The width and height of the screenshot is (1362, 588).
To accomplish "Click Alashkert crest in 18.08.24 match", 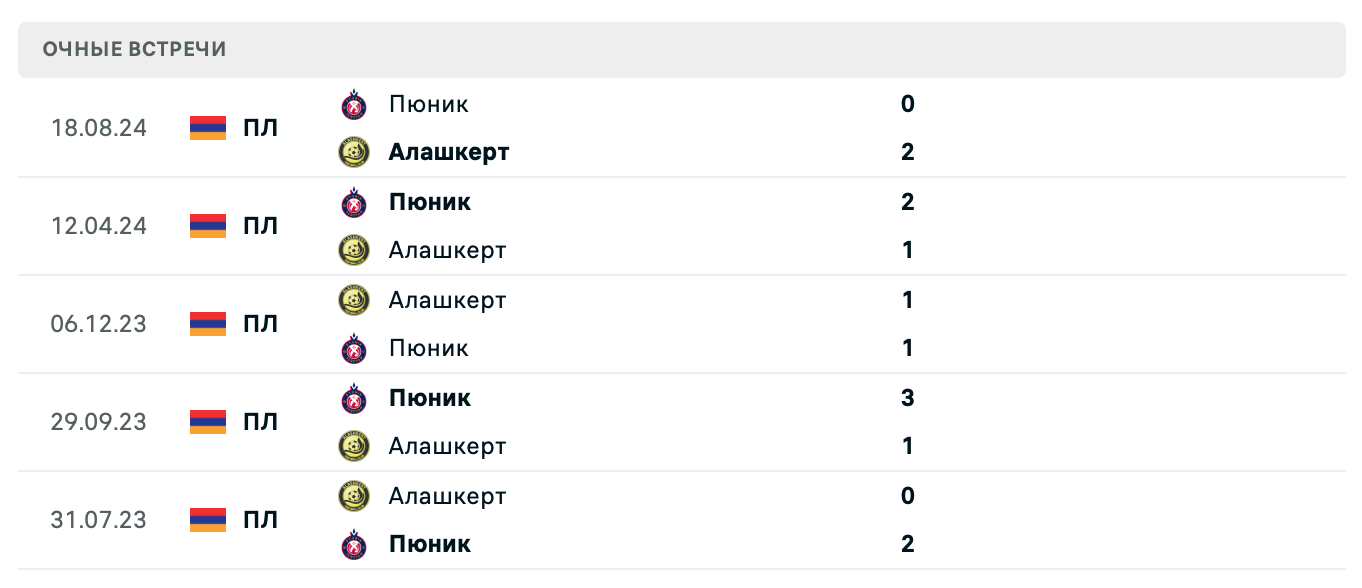I will pyautogui.click(x=354, y=152).
